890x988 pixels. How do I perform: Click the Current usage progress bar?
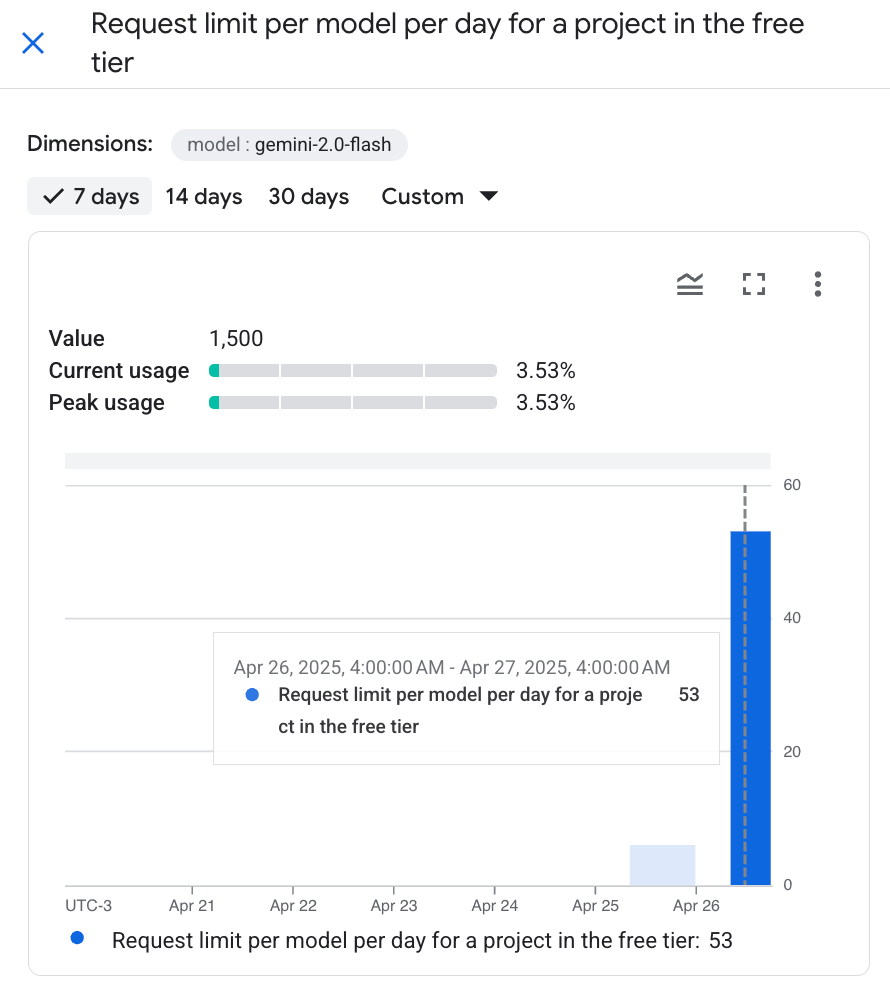pyautogui.click(x=353, y=371)
